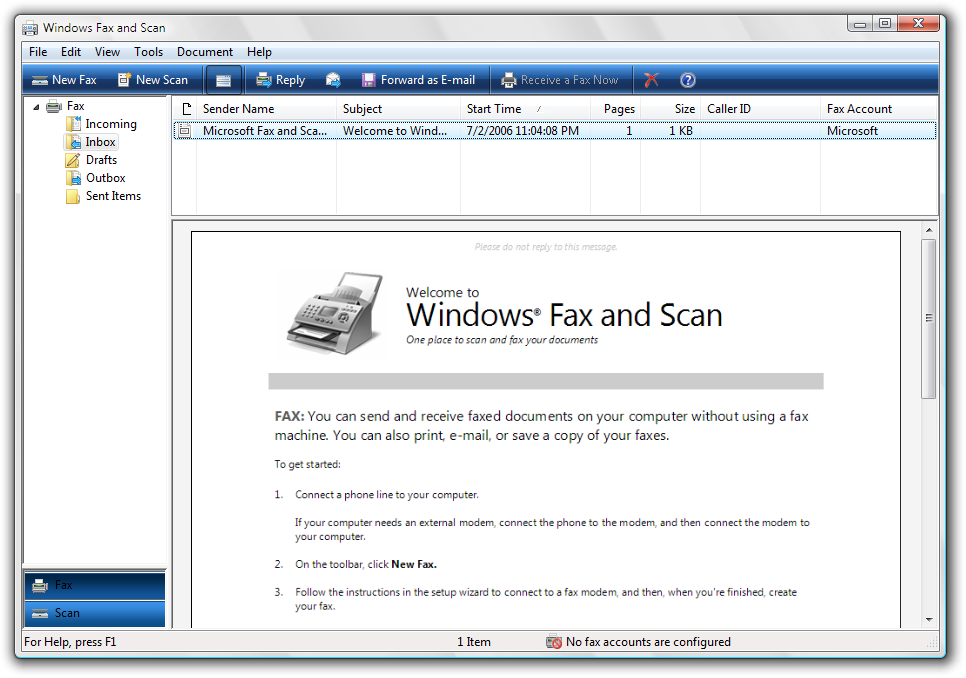
Task: Click 'Windows Fax and Scan' preview heading
Action: click(x=564, y=315)
